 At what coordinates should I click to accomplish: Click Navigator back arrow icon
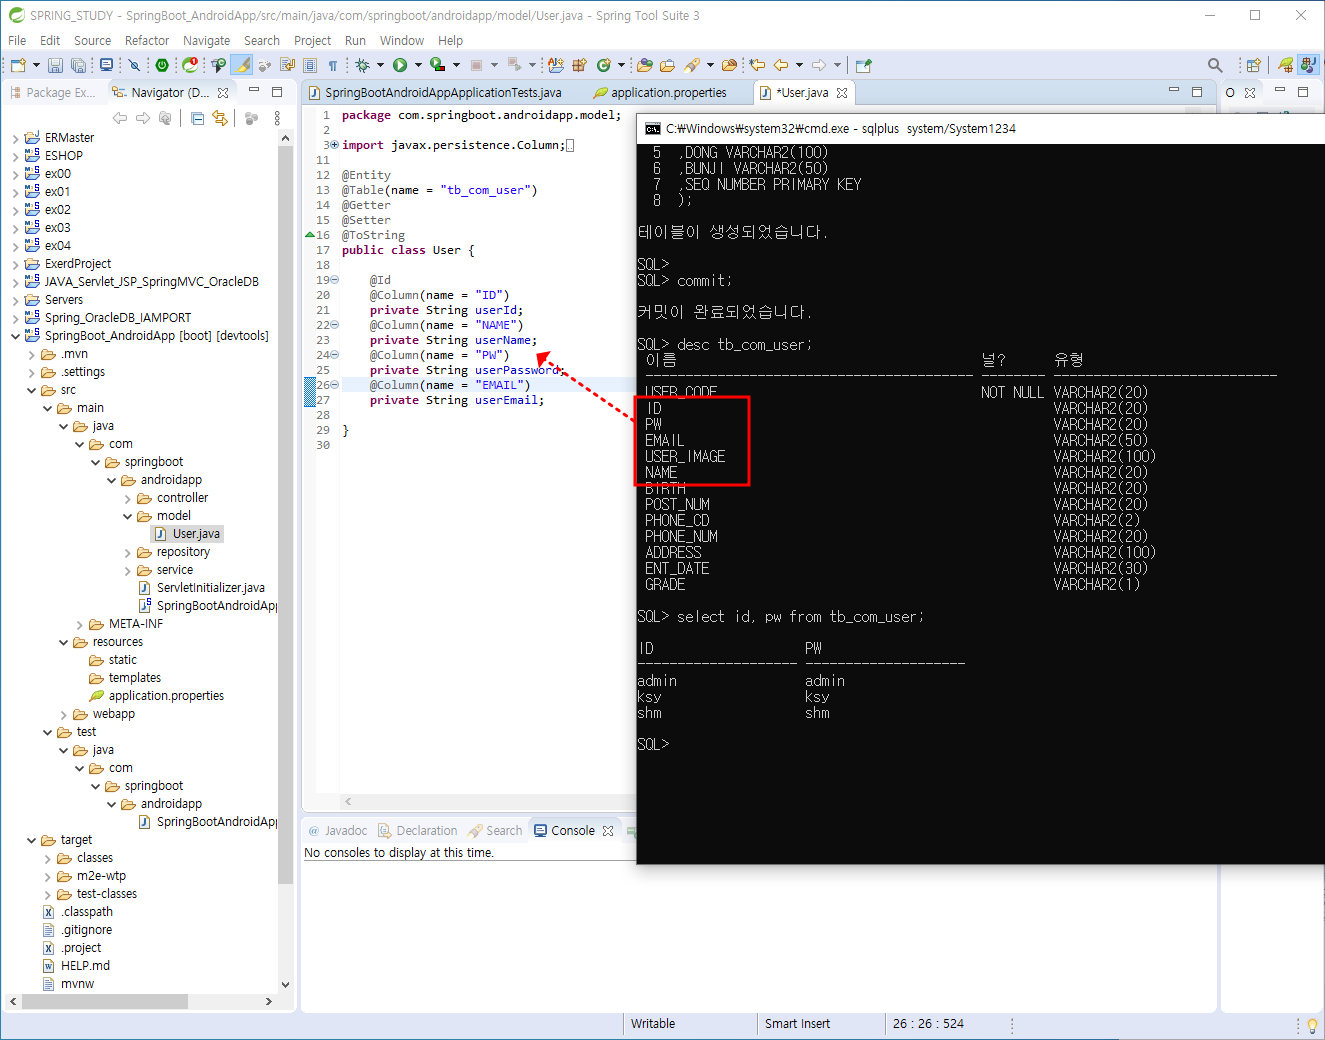point(120,118)
